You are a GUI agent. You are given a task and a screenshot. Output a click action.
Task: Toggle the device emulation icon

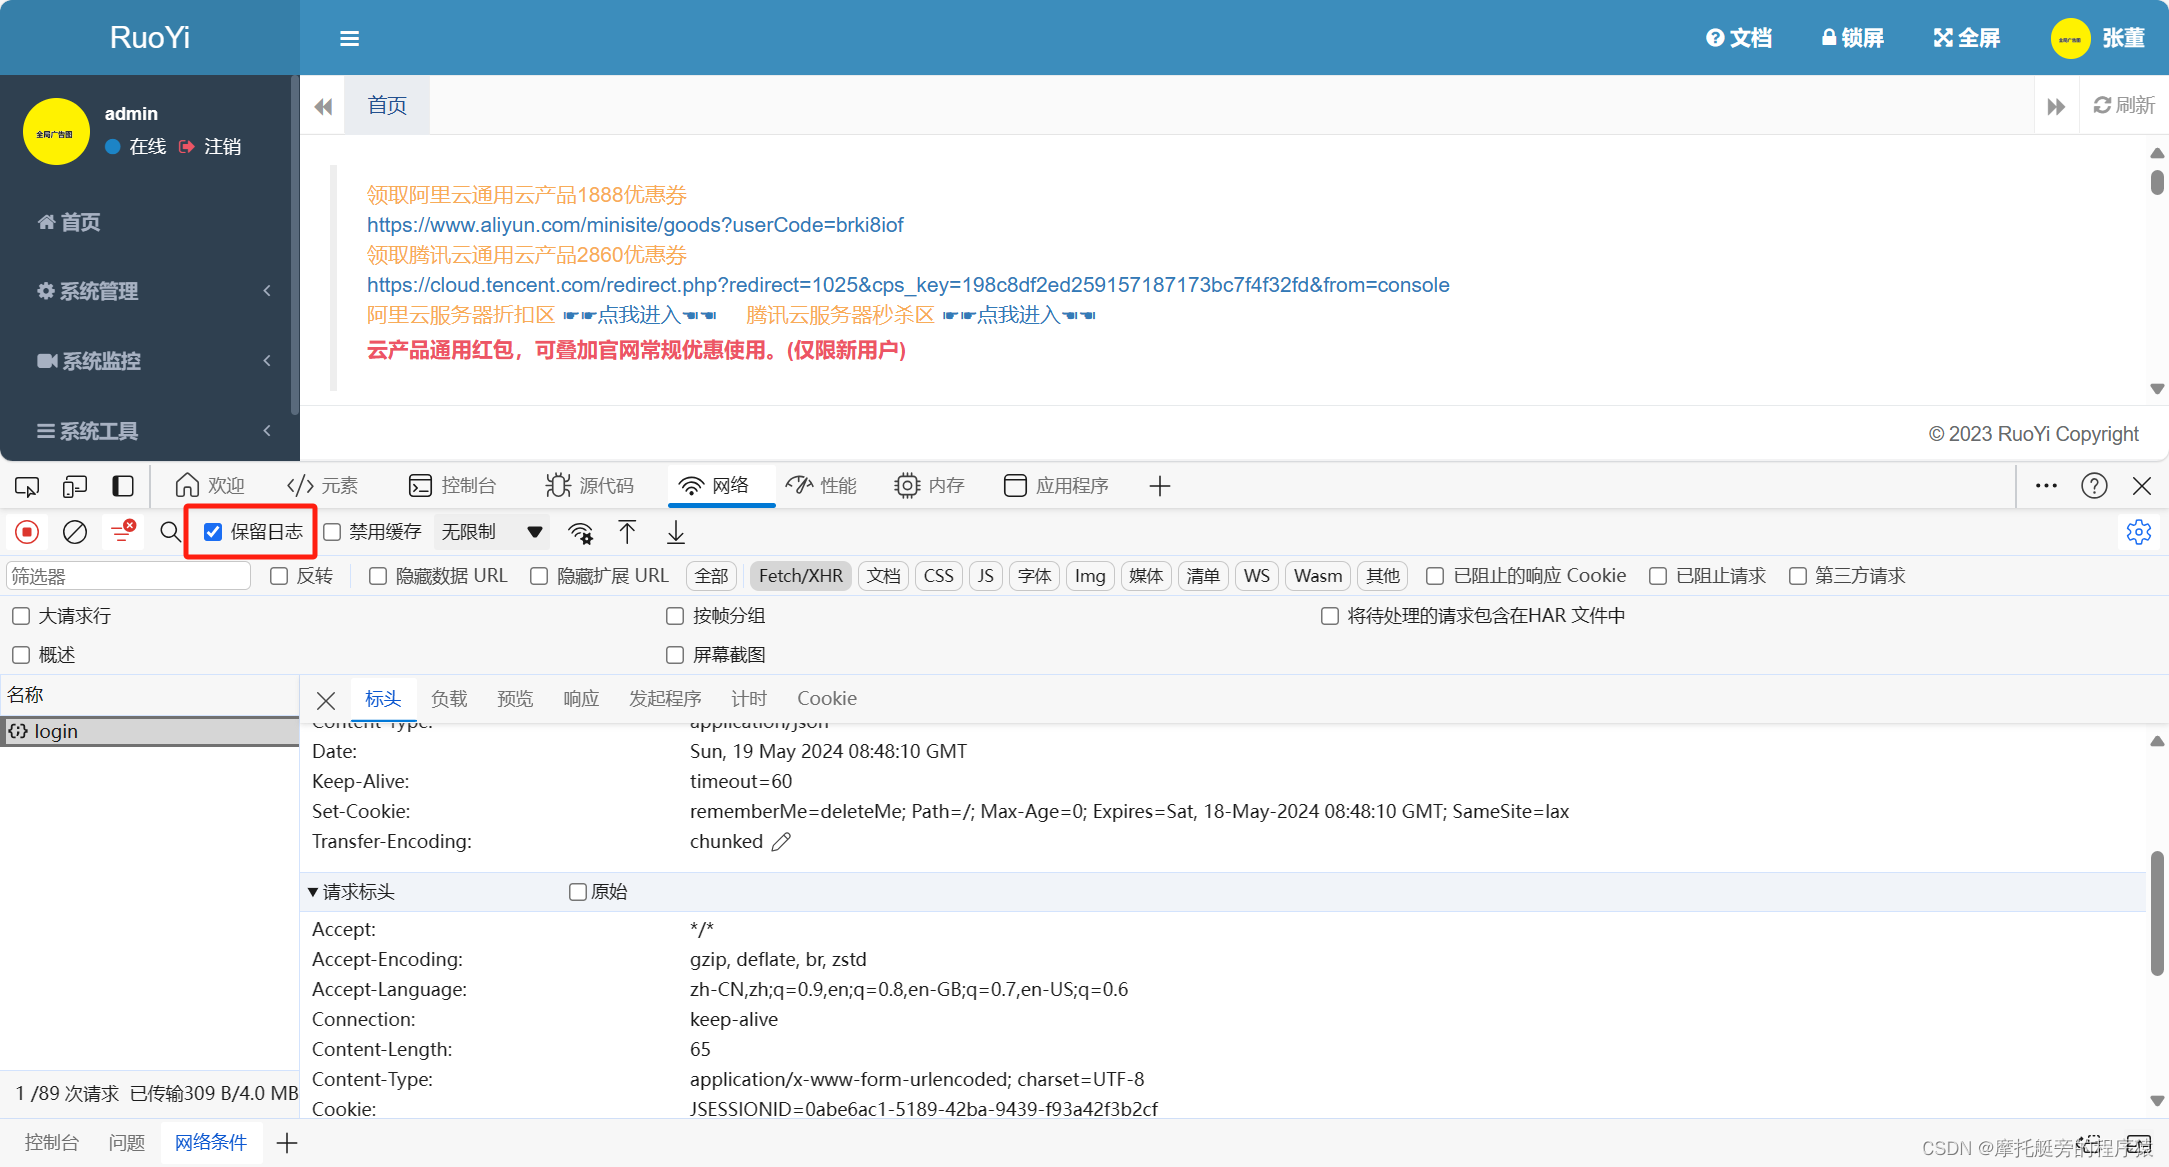pos(75,486)
